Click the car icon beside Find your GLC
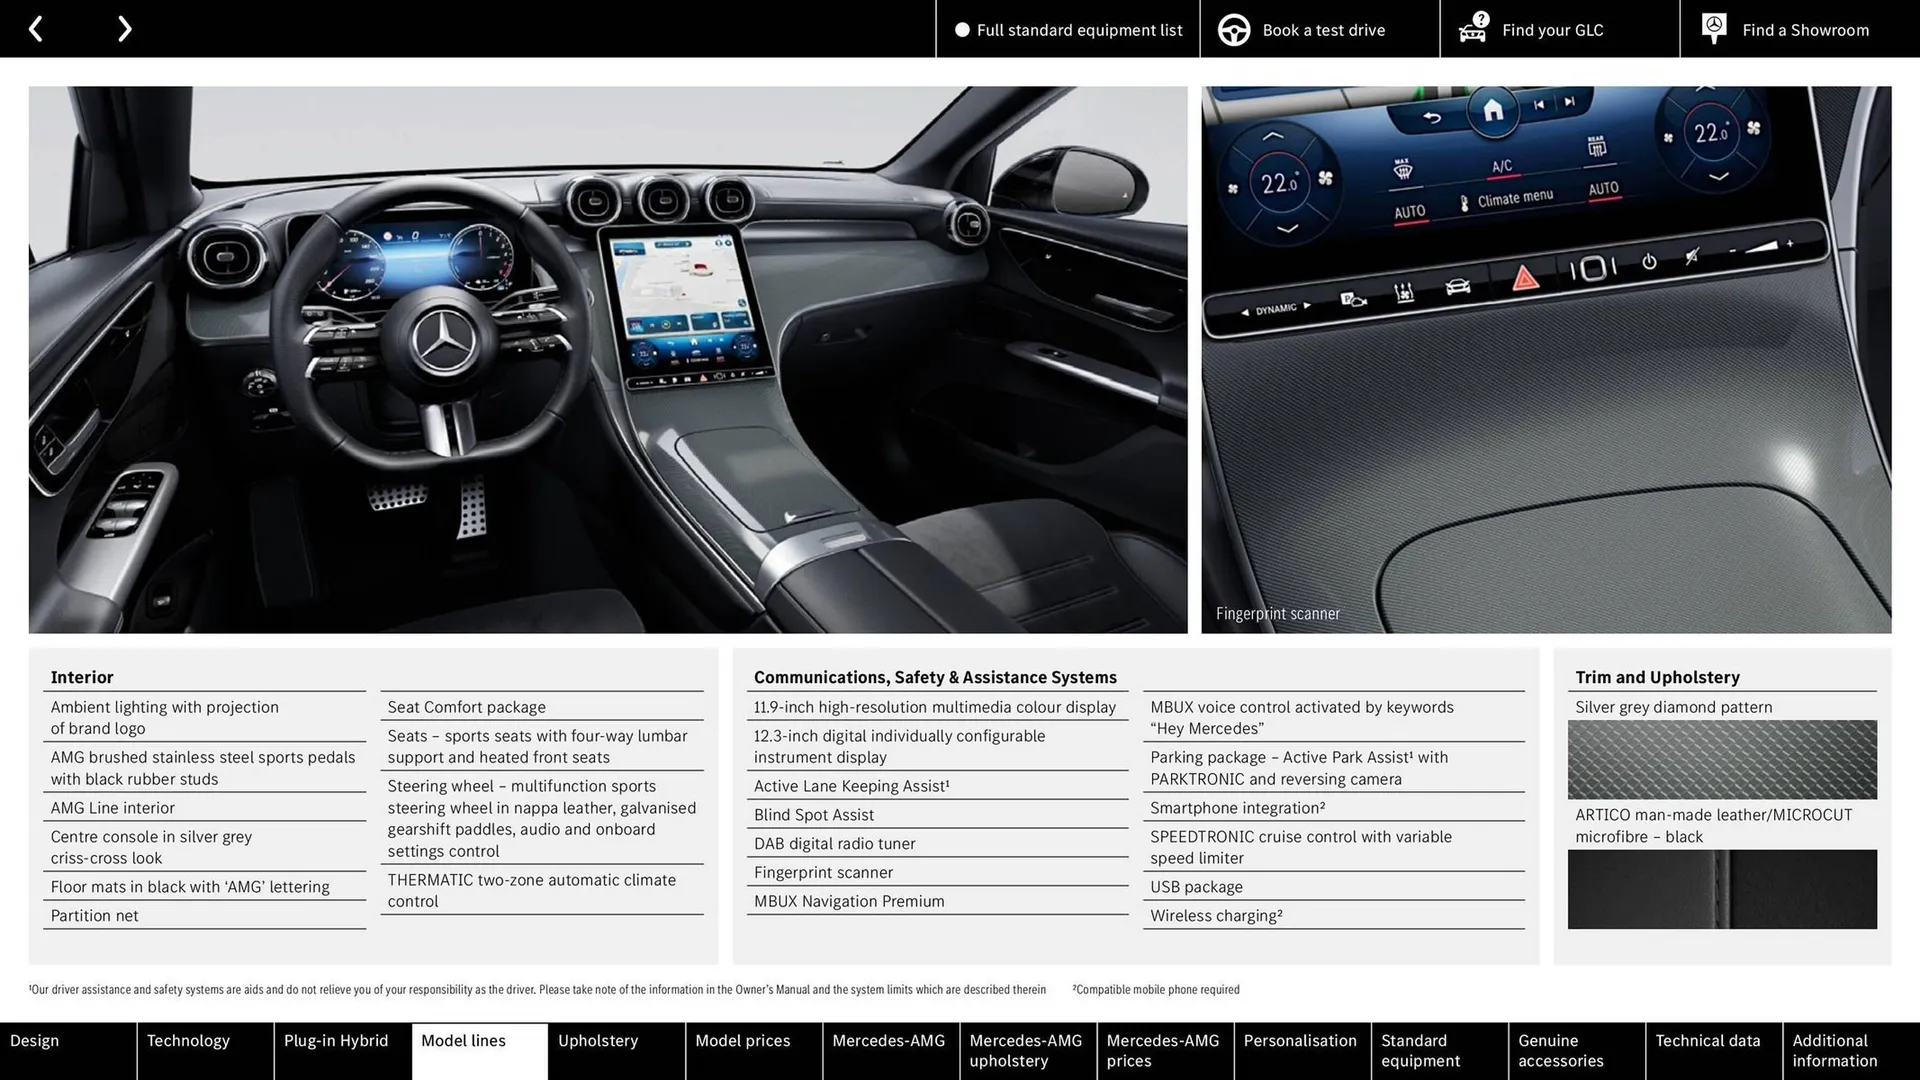This screenshot has height=1080, width=1920. pos(1472,31)
